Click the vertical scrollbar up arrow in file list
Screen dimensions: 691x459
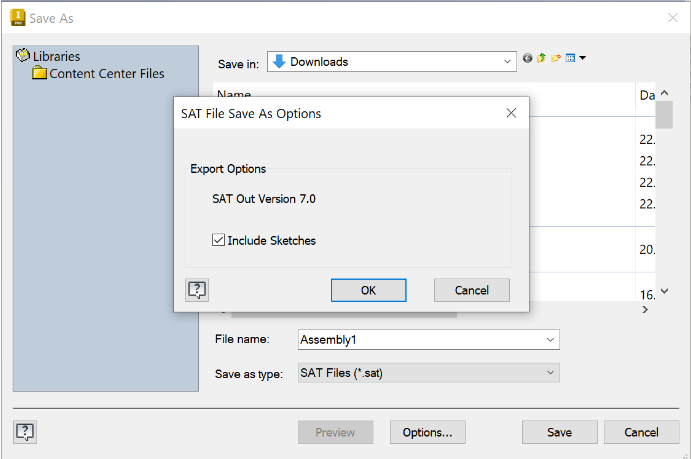[x=664, y=92]
